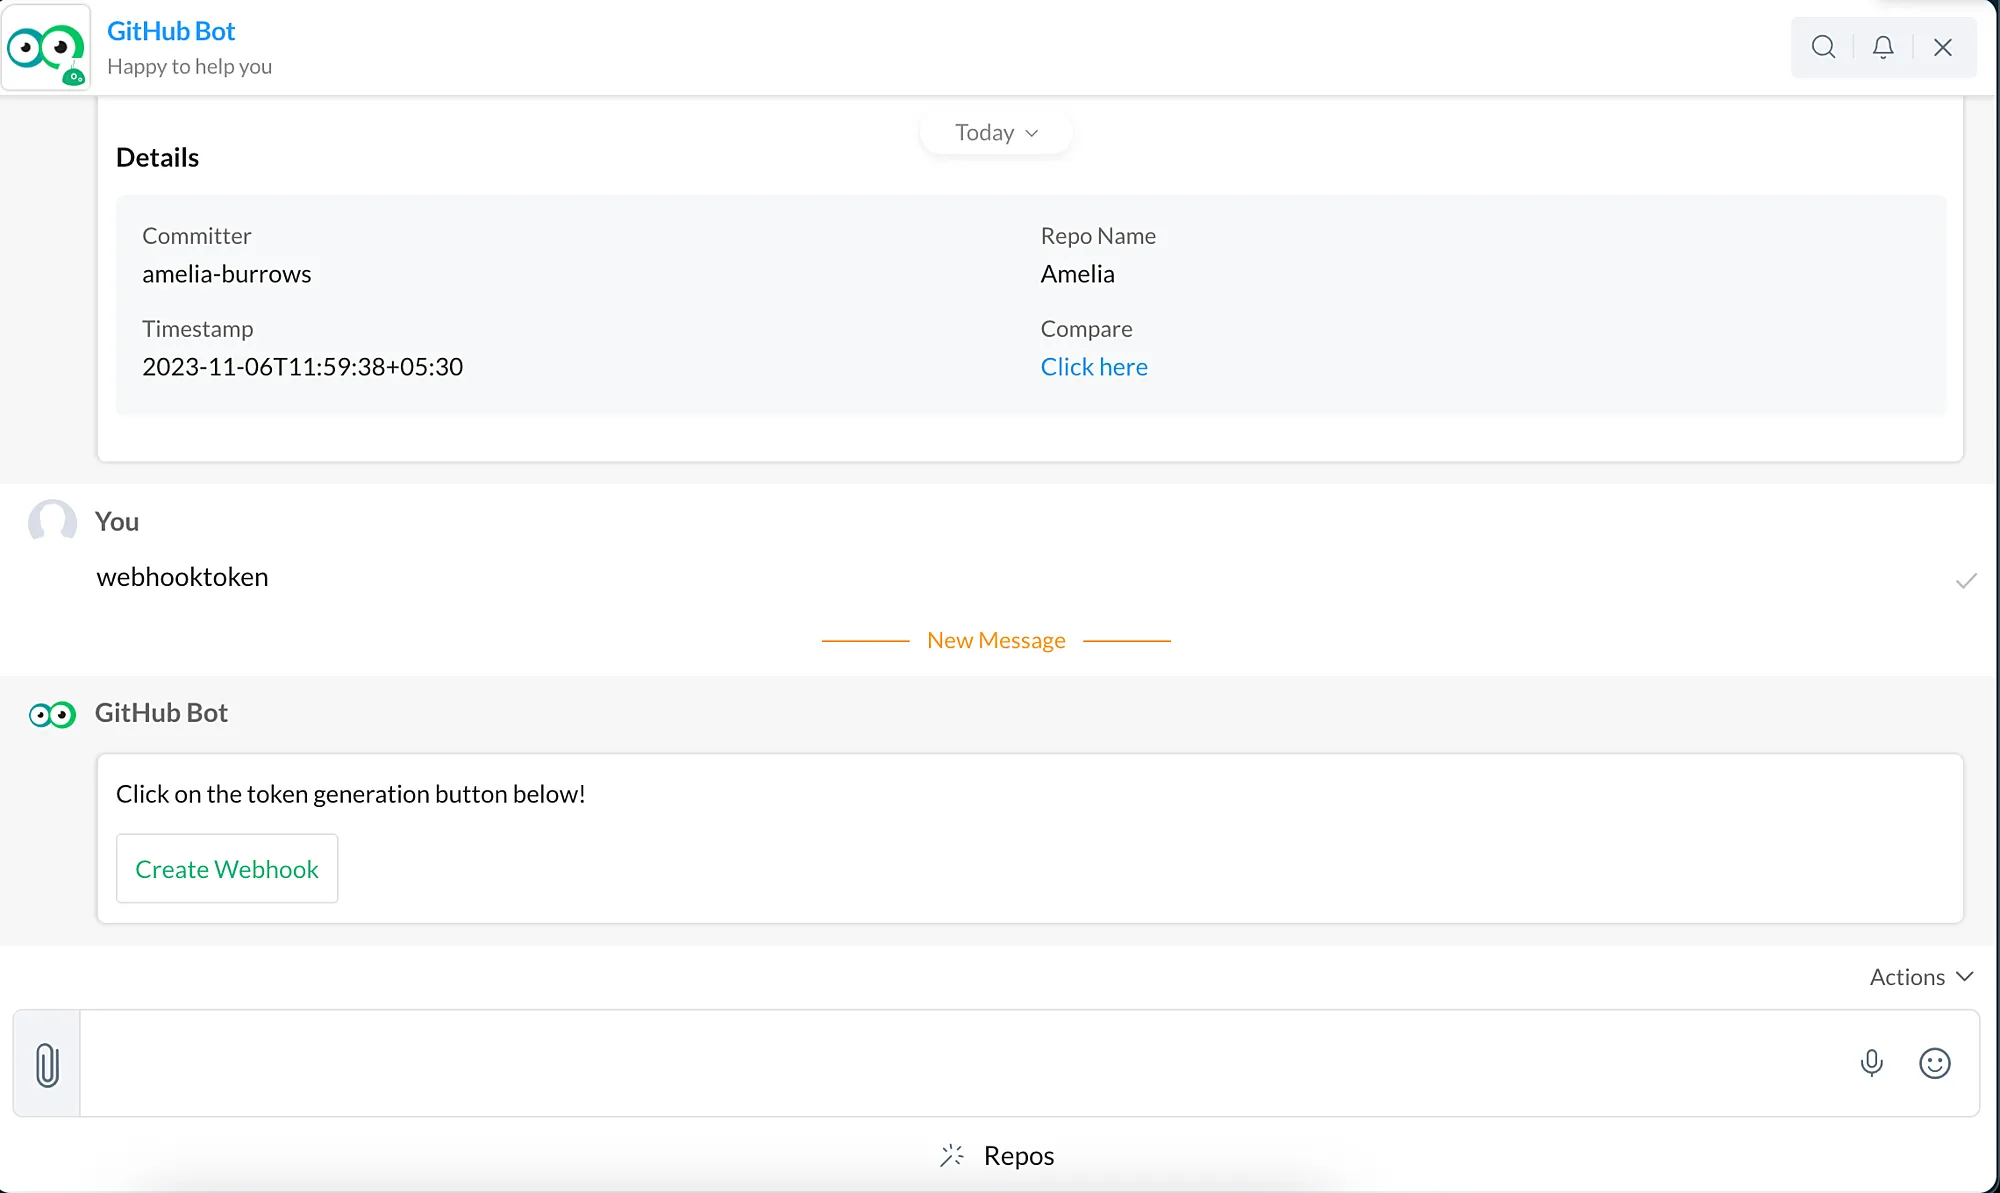Open the Actions dropdown menu
2000x1193 pixels.
coord(1921,977)
